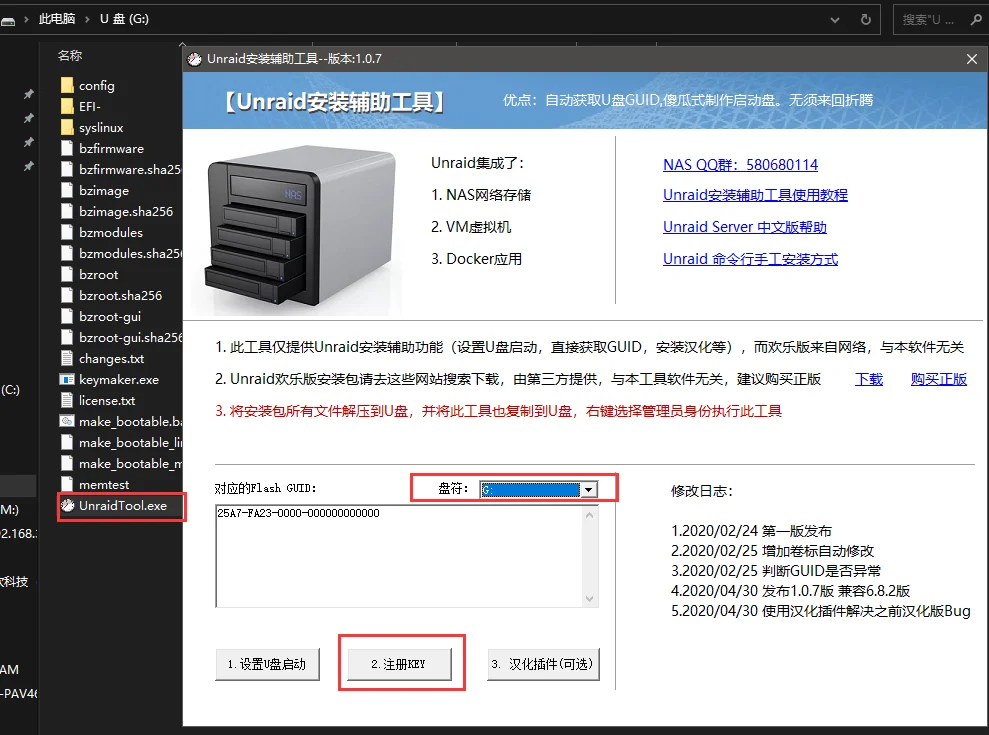This screenshot has height=735, width=989.
Task: Click the UnraidTool.exe application icon
Action: click(67, 505)
